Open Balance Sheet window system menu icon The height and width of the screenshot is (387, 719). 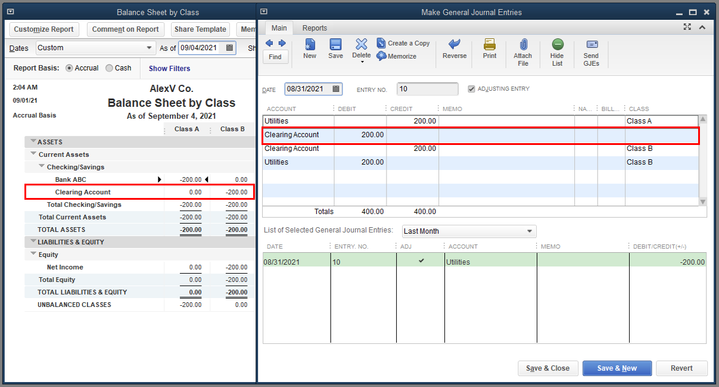(11, 12)
